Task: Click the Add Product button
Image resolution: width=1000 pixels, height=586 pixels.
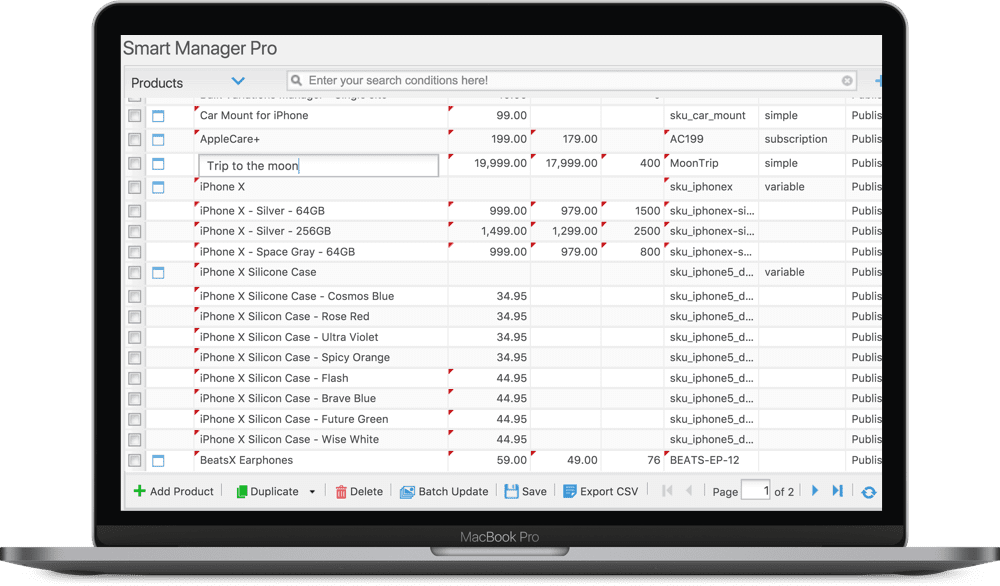Action: coord(173,491)
